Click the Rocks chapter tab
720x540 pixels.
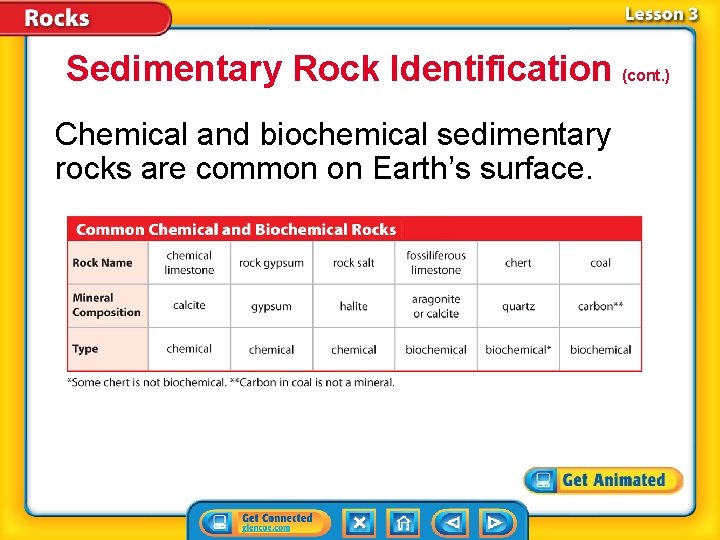[85, 17]
